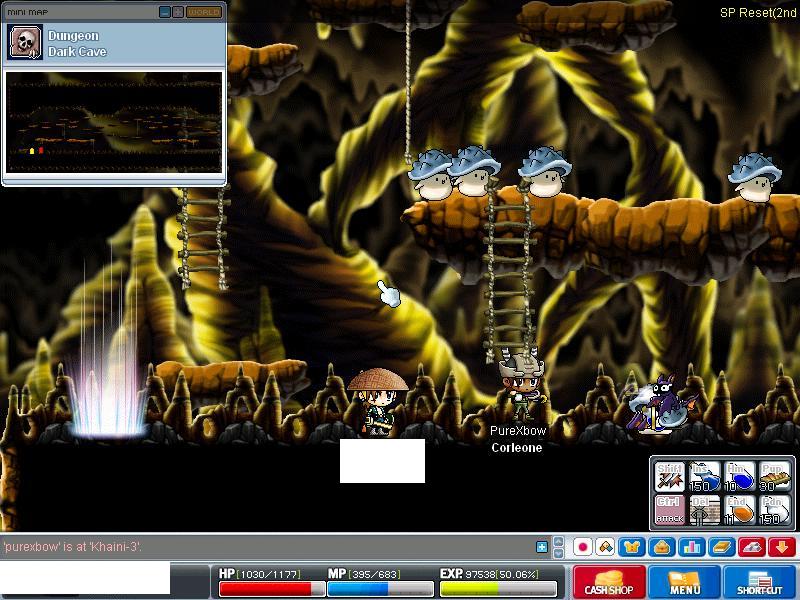Screen dimensions: 800x600
Task: Use the End orange potion slot
Action: (739, 510)
